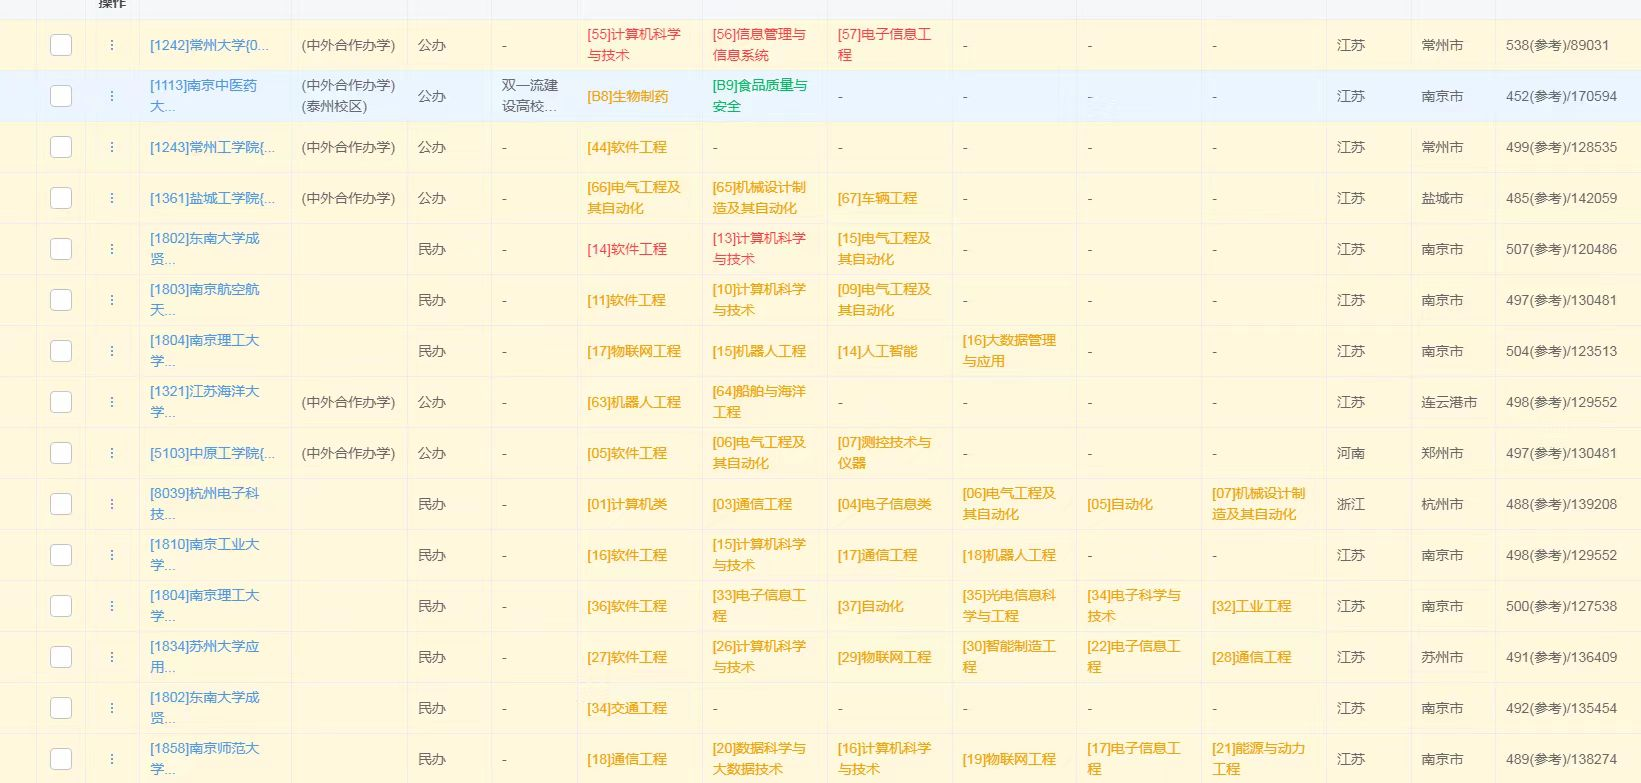This screenshot has width=1641, height=783.
Task: Click the [1243]常州工学院 school link
Action: pyautogui.click(x=212, y=147)
